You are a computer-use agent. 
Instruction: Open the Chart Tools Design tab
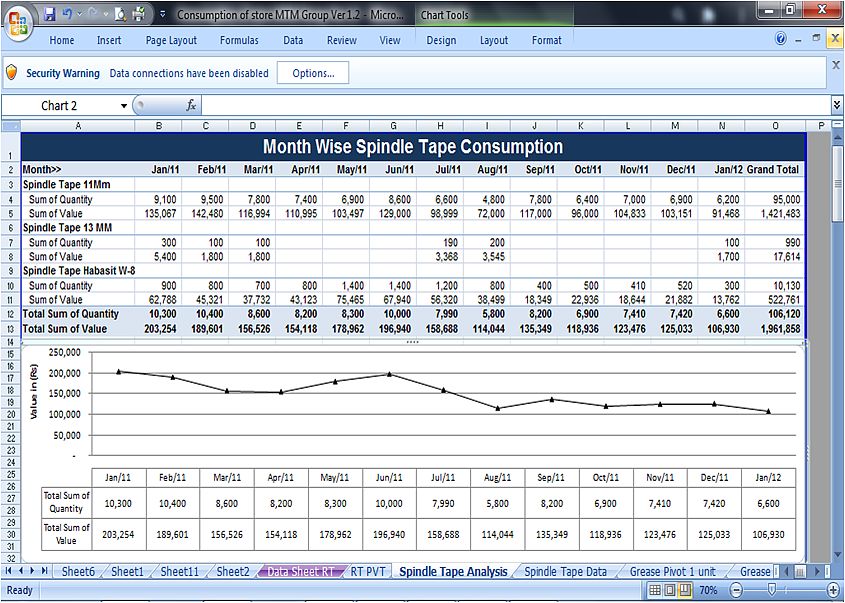coord(441,40)
